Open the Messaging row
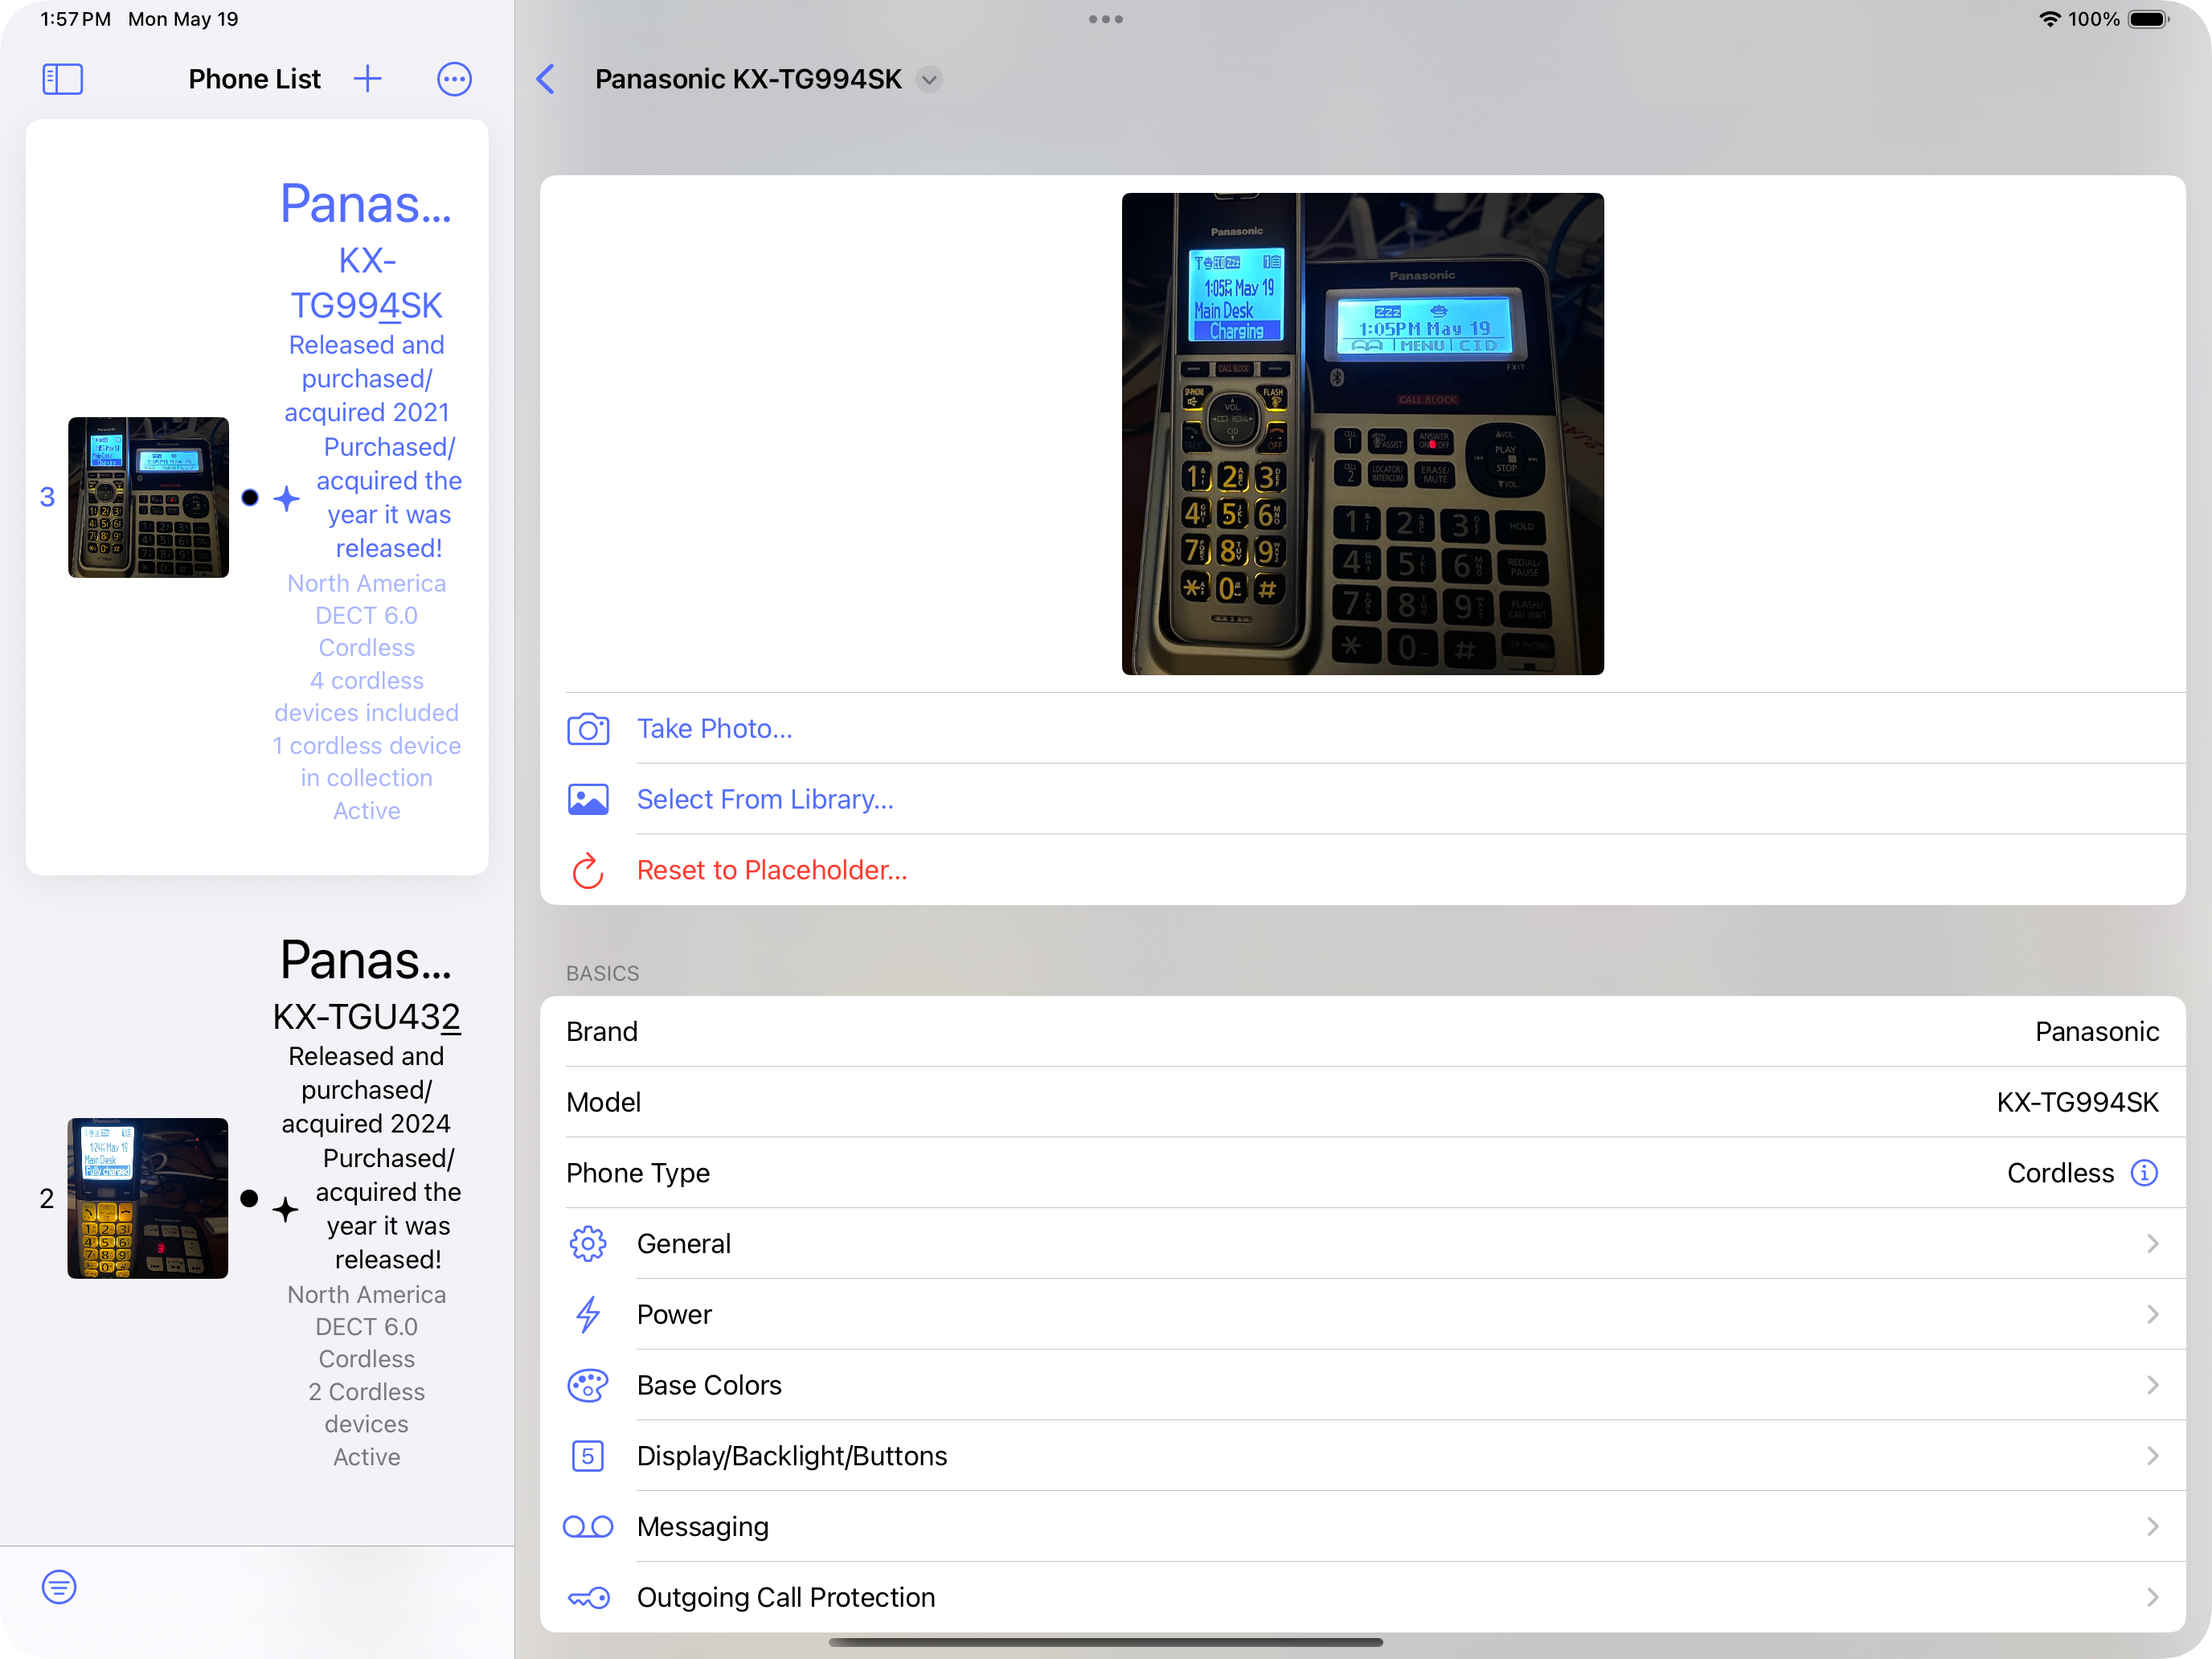This screenshot has width=2212, height=1659. (x=1362, y=1526)
